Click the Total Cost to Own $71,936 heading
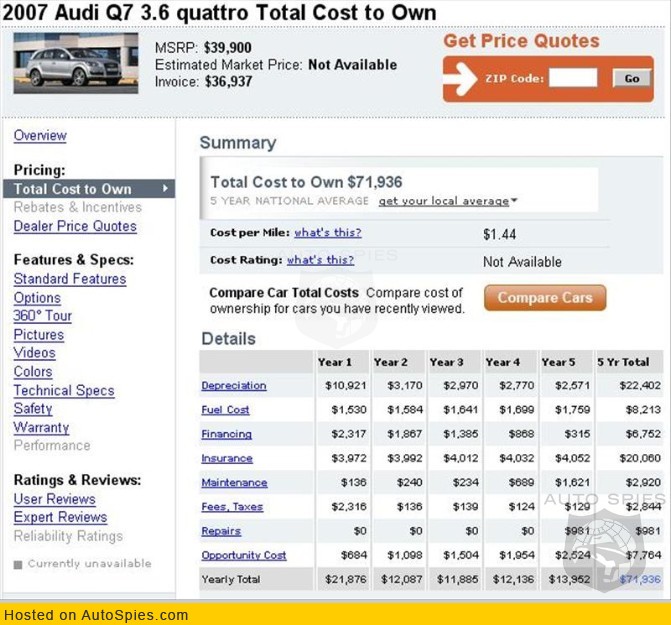Screen dimensions: 671x625 tap(306, 182)
